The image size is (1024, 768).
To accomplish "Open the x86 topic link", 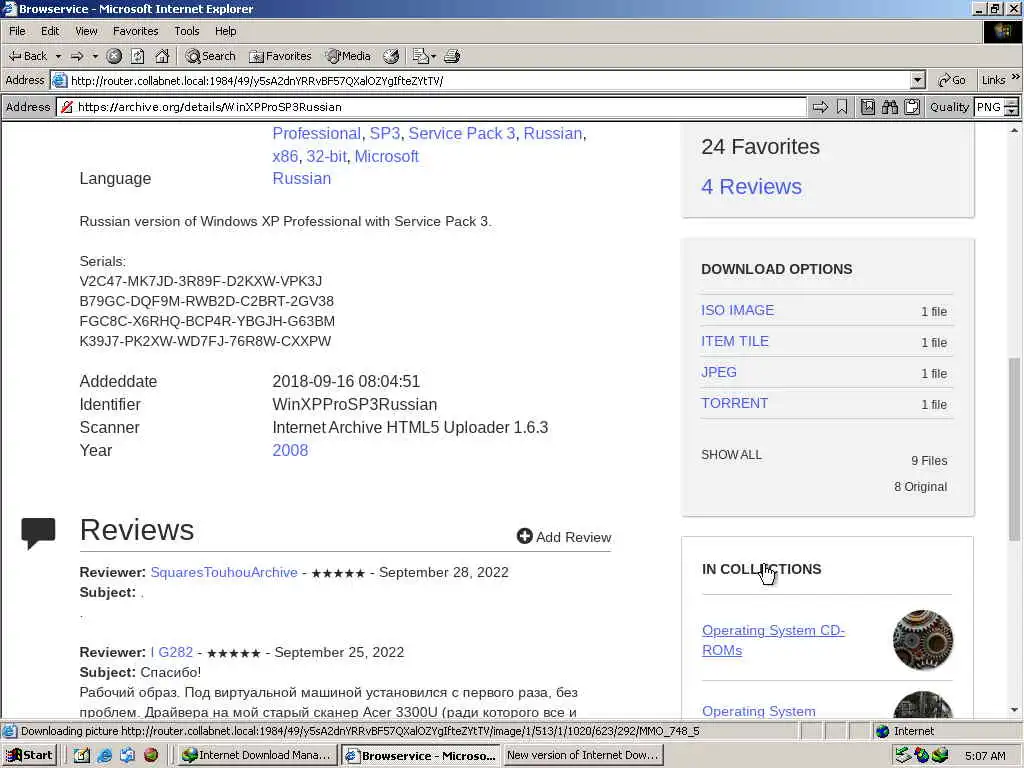I will [285, 156].
